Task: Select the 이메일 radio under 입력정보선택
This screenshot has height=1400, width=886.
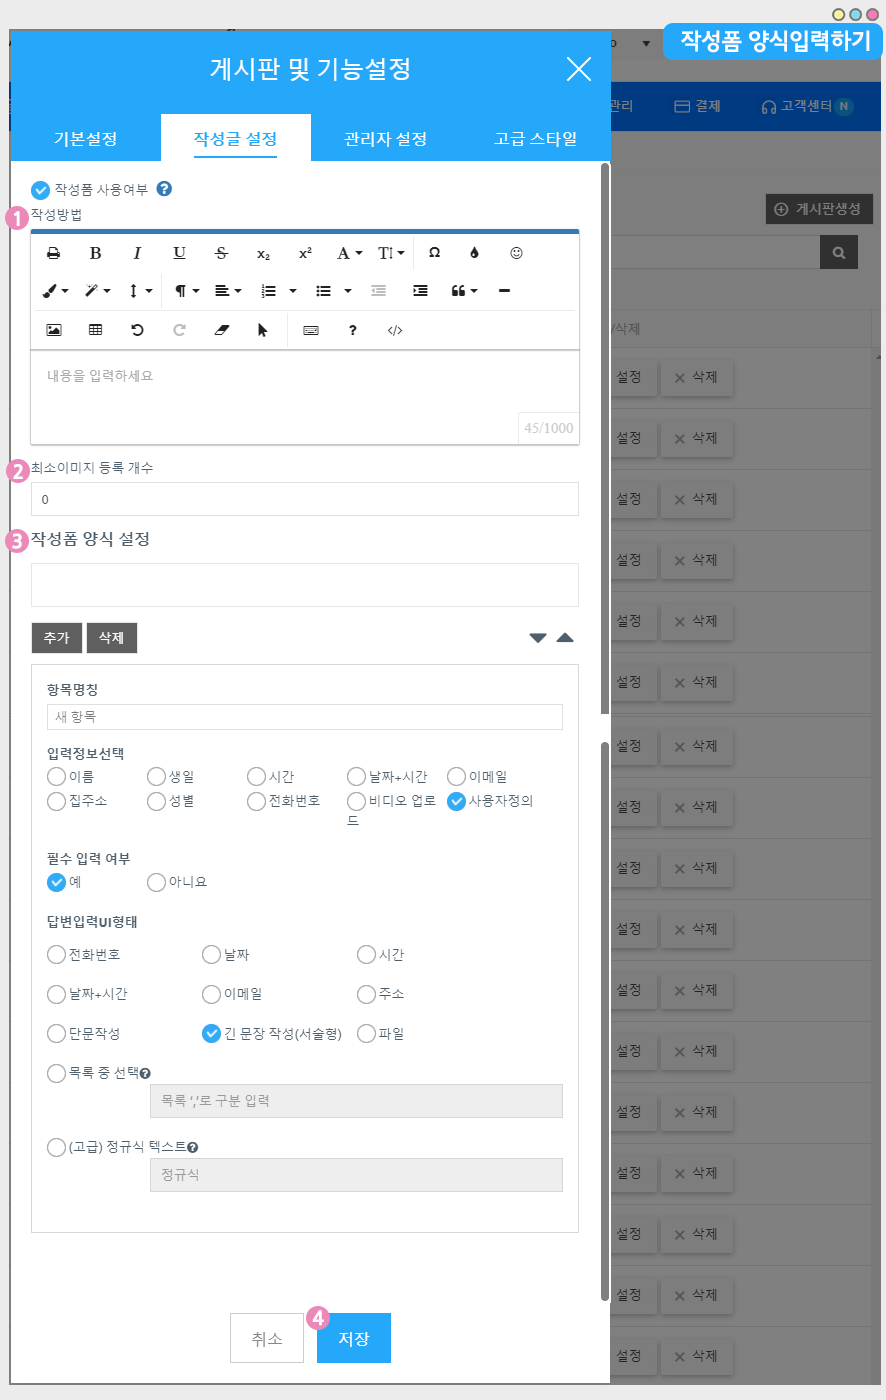Action: [457, 777]
